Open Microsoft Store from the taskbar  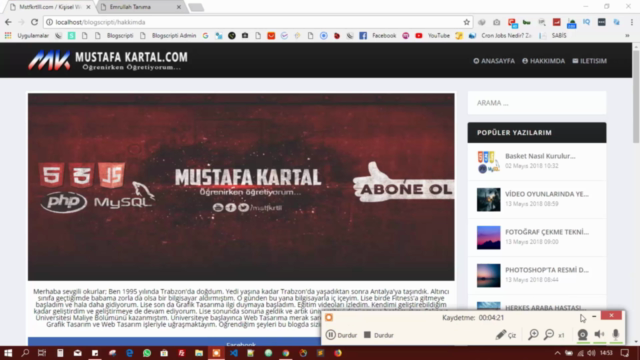coord(164,353)
